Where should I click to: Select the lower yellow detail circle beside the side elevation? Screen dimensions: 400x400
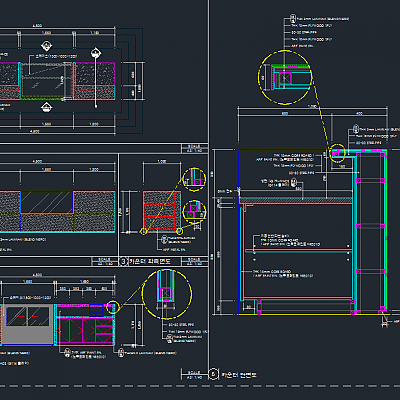(x=194, y=212)
